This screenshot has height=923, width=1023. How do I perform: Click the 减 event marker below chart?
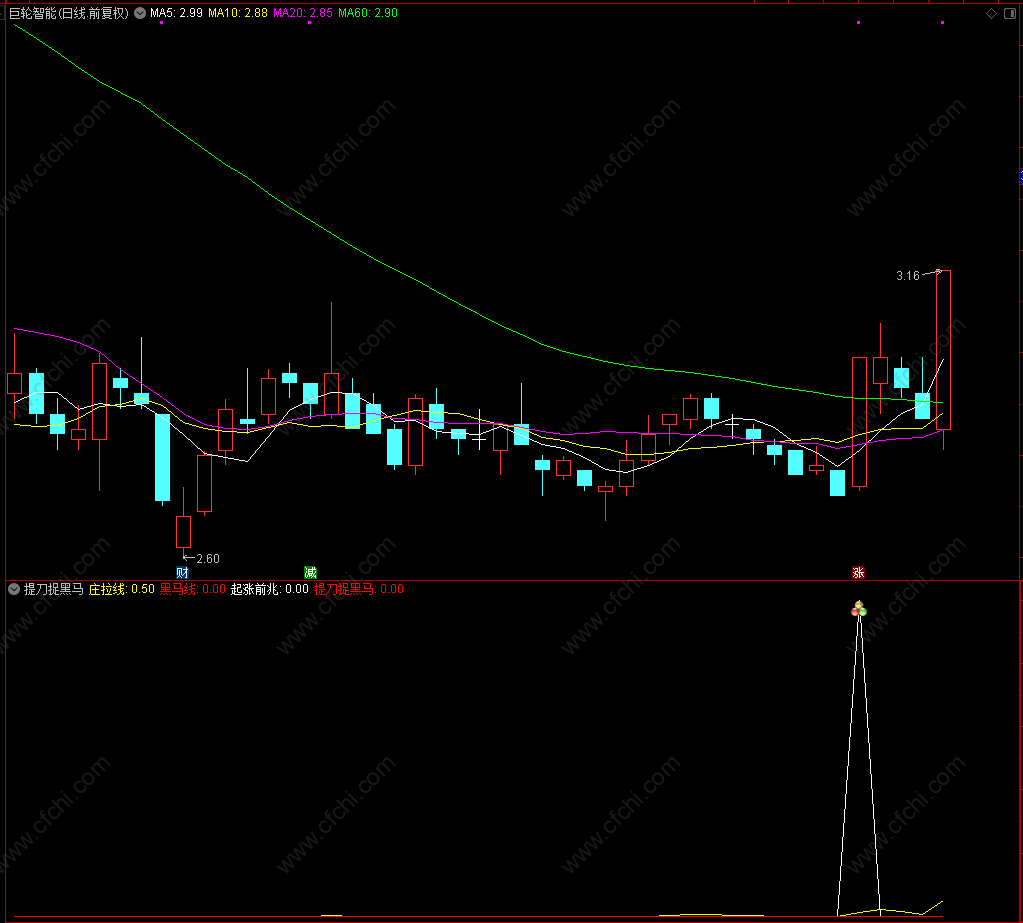311,573
